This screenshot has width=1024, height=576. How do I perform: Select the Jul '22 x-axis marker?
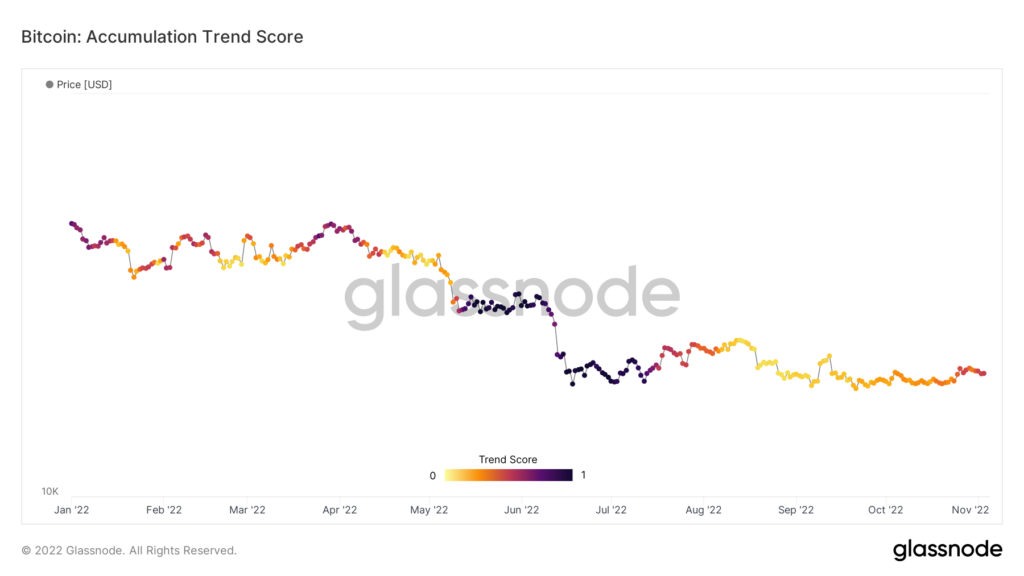point(610,510)
